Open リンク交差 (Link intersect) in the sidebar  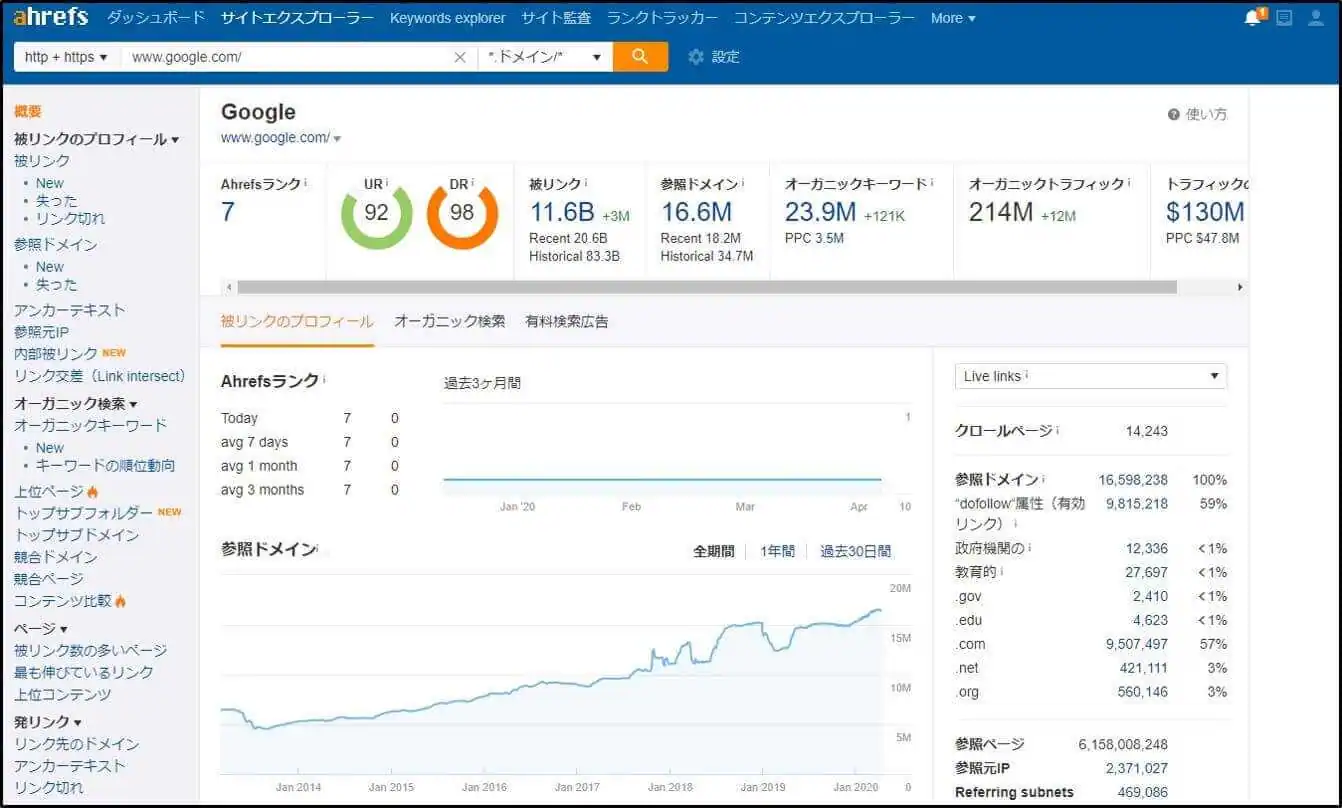point(100,376)
